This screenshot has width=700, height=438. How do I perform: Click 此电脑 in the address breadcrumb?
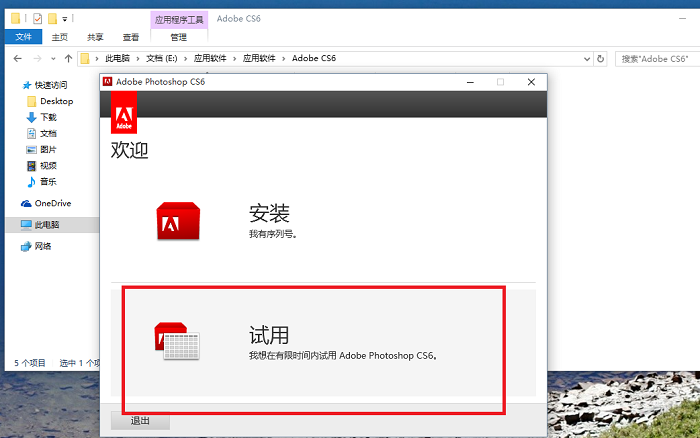coord(117,58)
